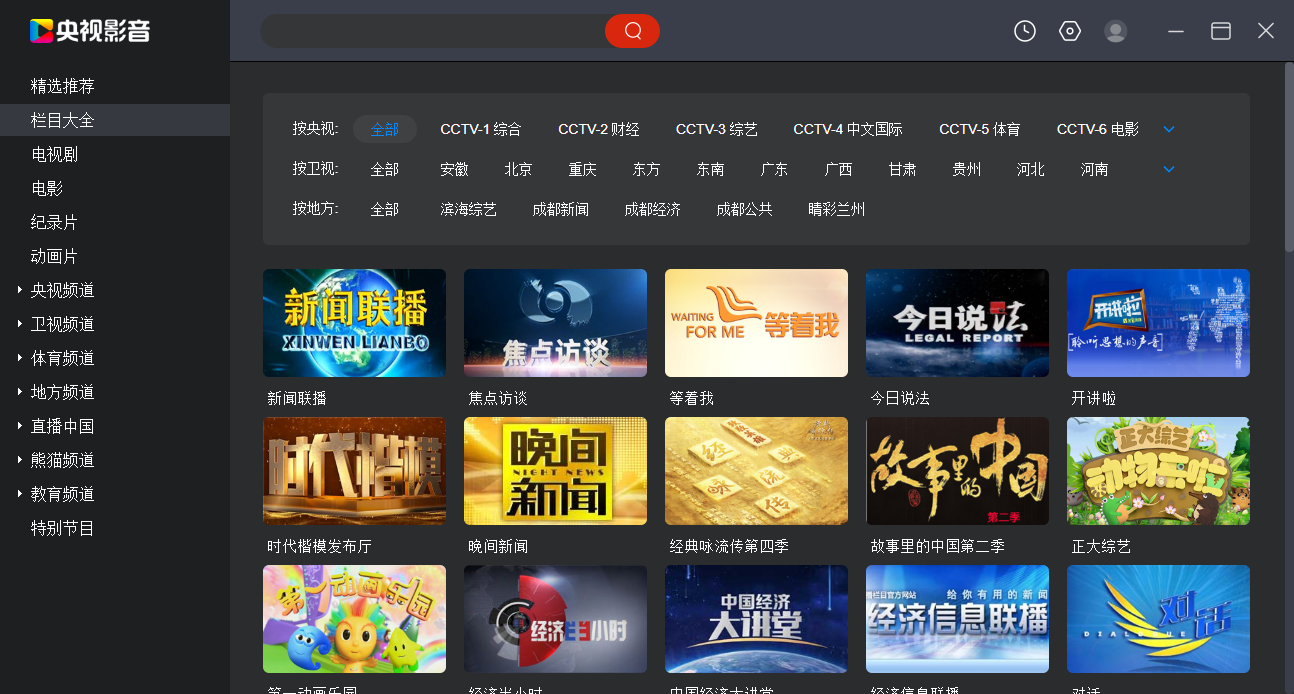The image size is (1294, 694).
Task: Open the 今日说法 program
Action: click(x=956, y=322)
